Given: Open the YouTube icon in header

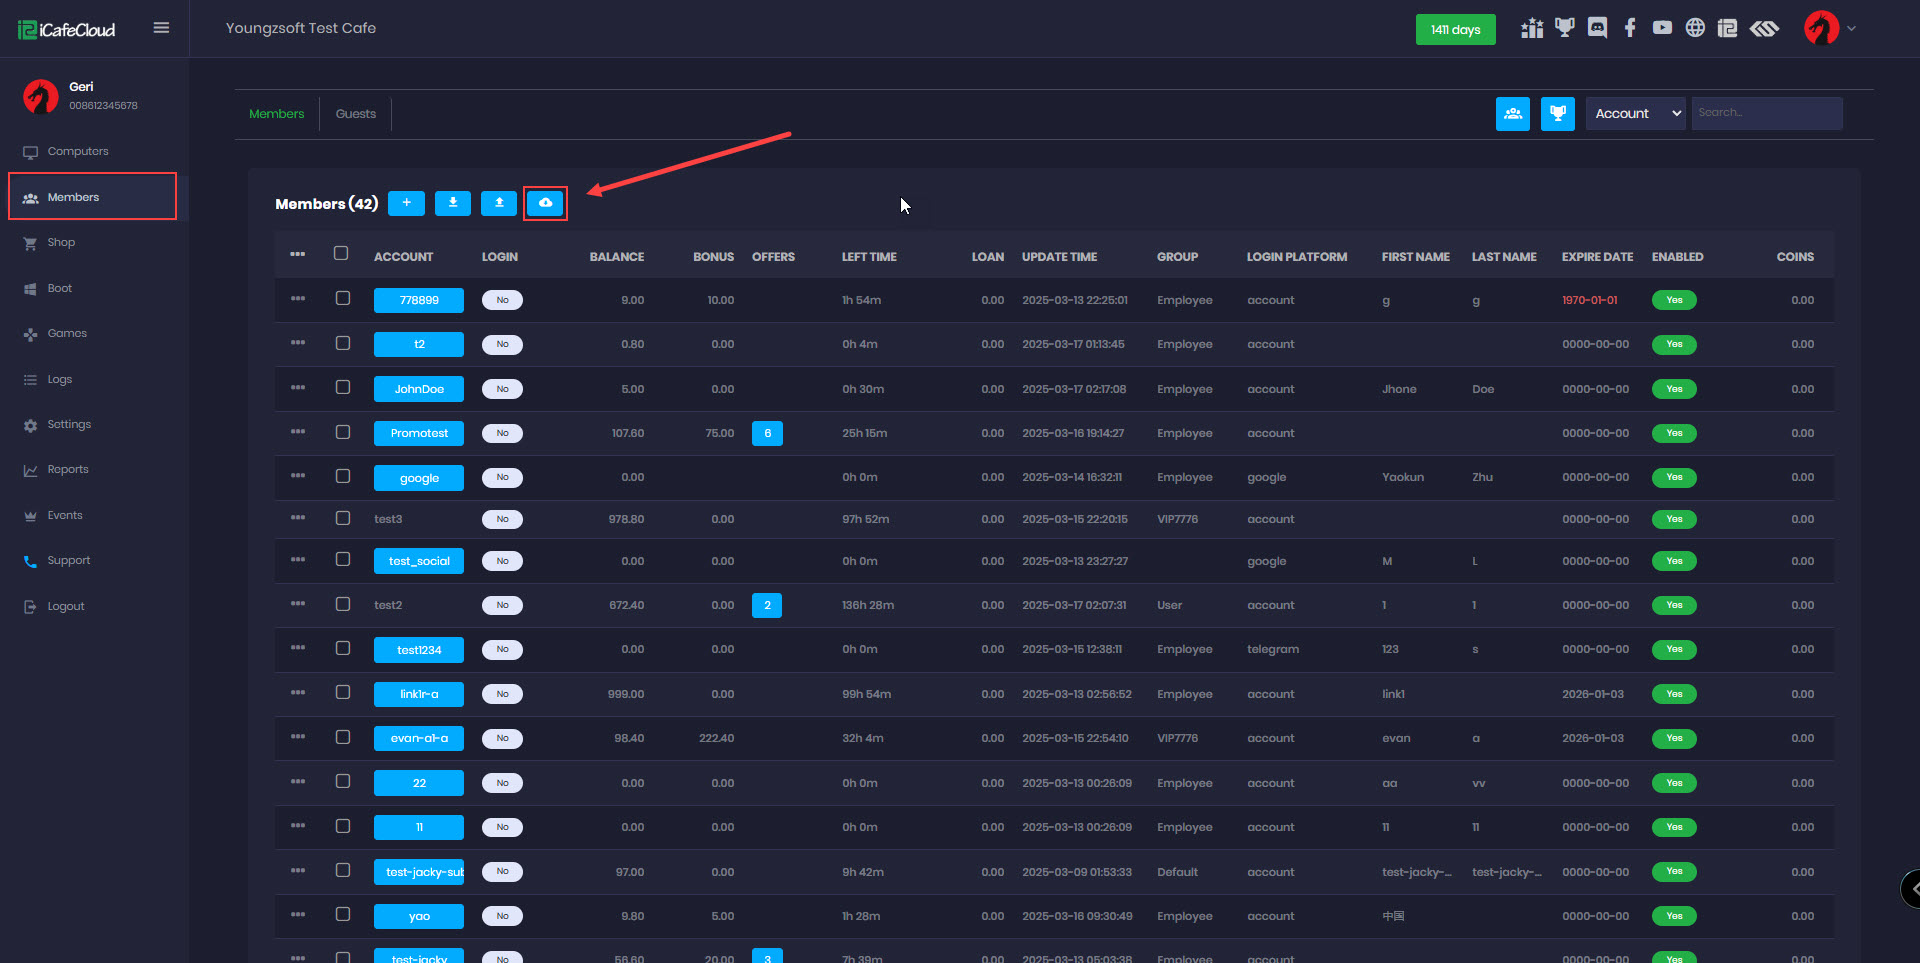Looking at the screenshot, I should [1662, 28].
